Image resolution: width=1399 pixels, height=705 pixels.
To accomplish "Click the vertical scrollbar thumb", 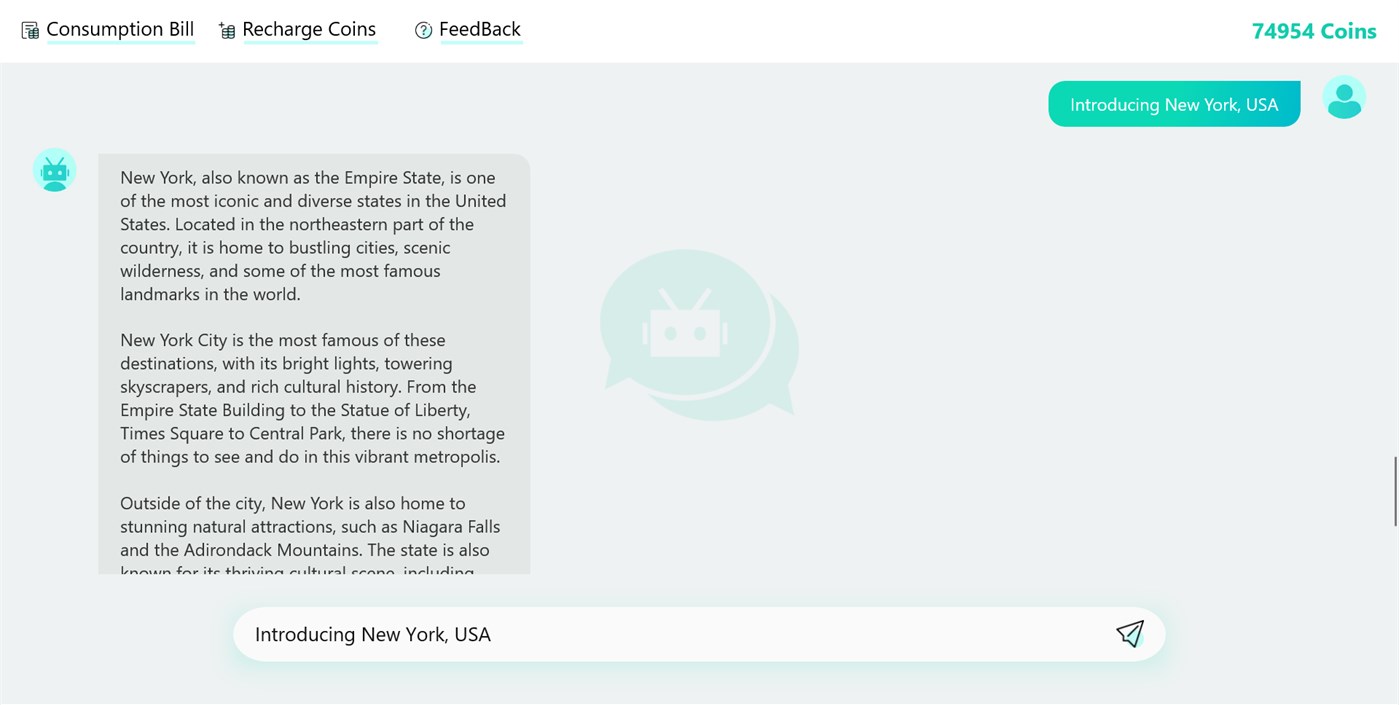I will (1394, 490).
